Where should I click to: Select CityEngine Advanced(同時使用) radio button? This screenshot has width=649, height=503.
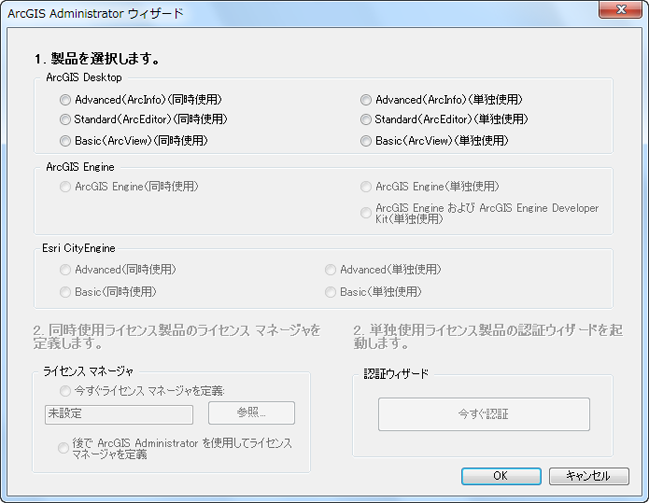(x=65, y=270)
